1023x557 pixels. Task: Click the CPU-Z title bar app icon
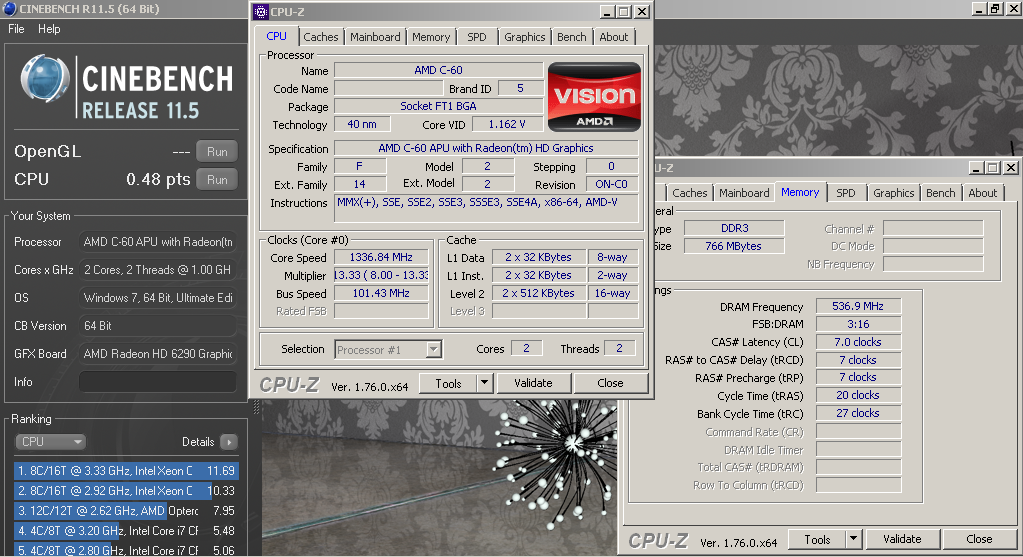coord(261,12)
